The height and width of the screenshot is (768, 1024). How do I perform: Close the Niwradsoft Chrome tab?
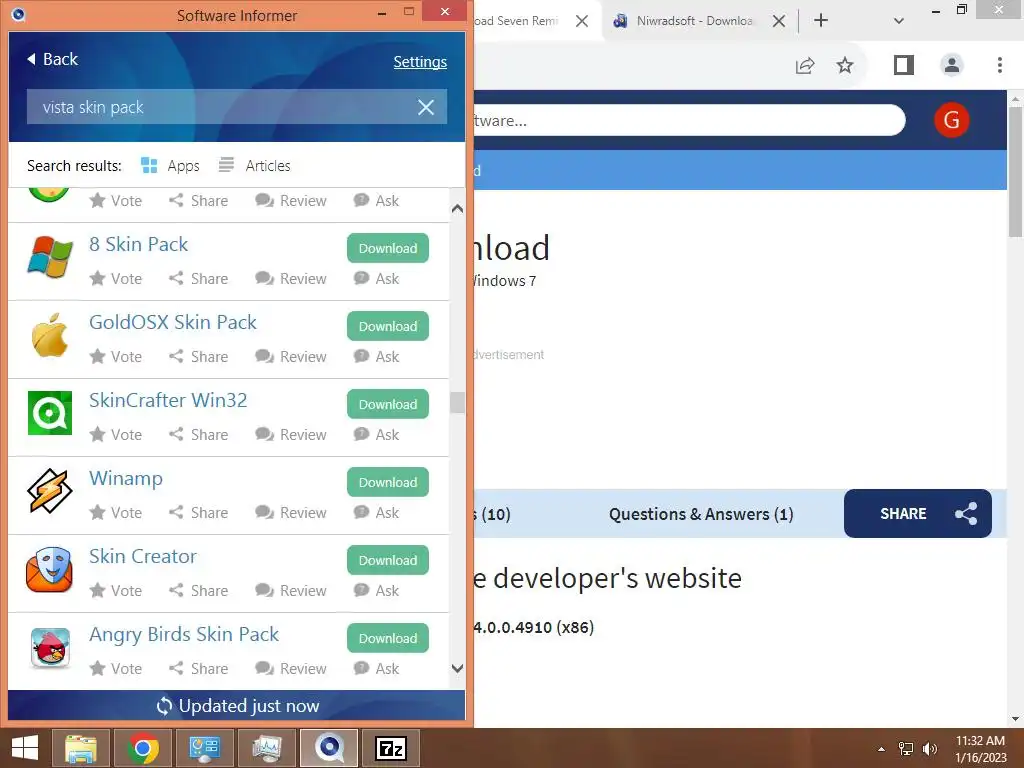coord(778,22)
